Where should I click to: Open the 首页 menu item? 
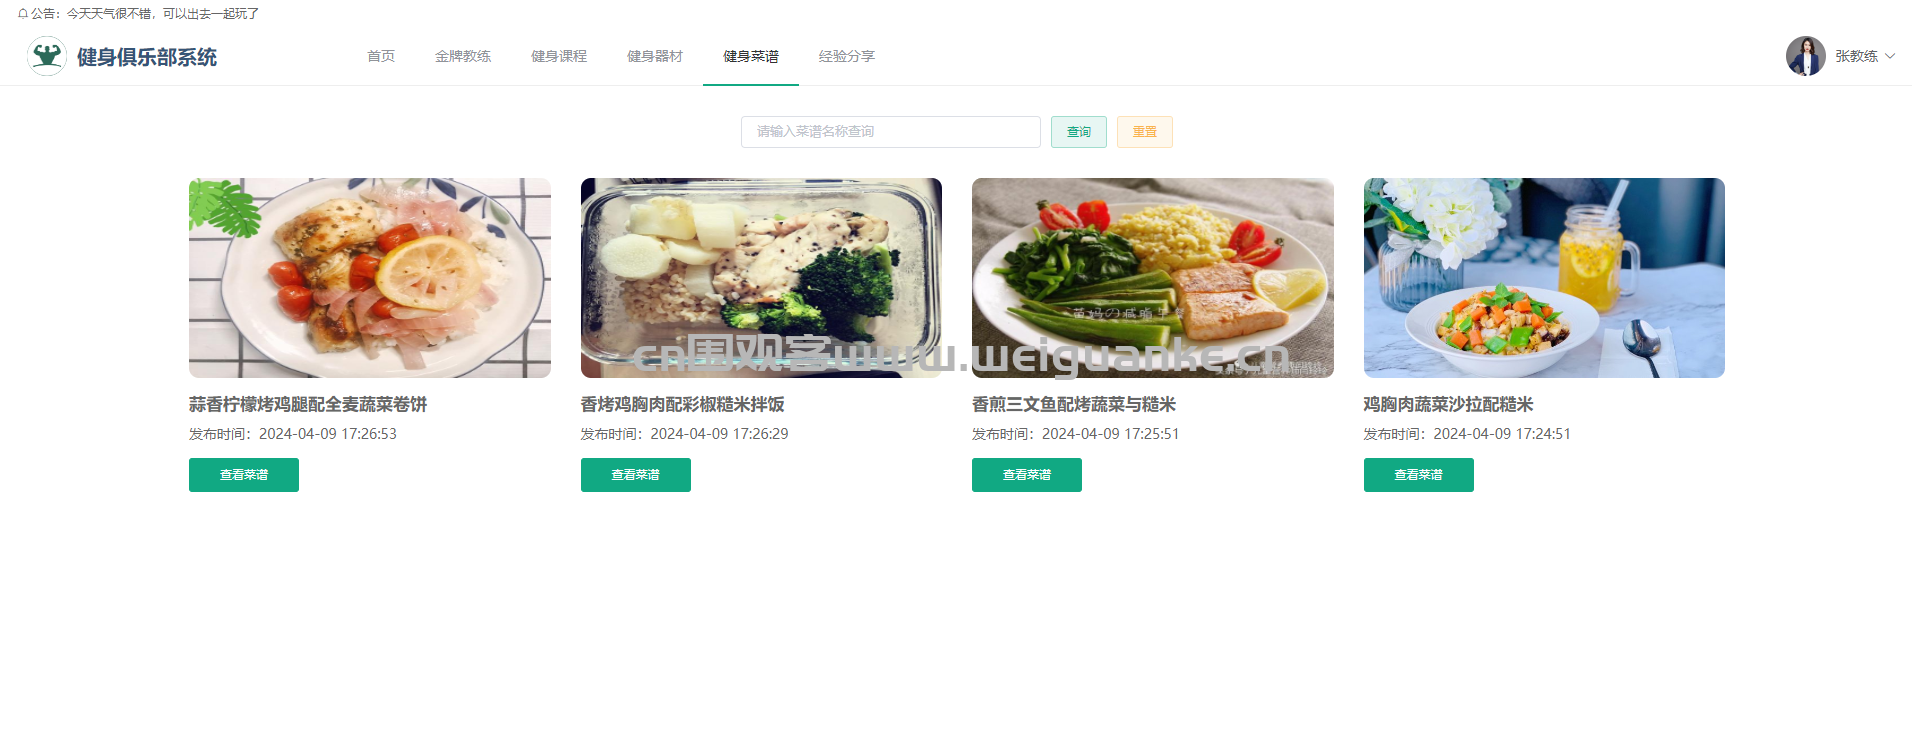(x=381, y=56)
